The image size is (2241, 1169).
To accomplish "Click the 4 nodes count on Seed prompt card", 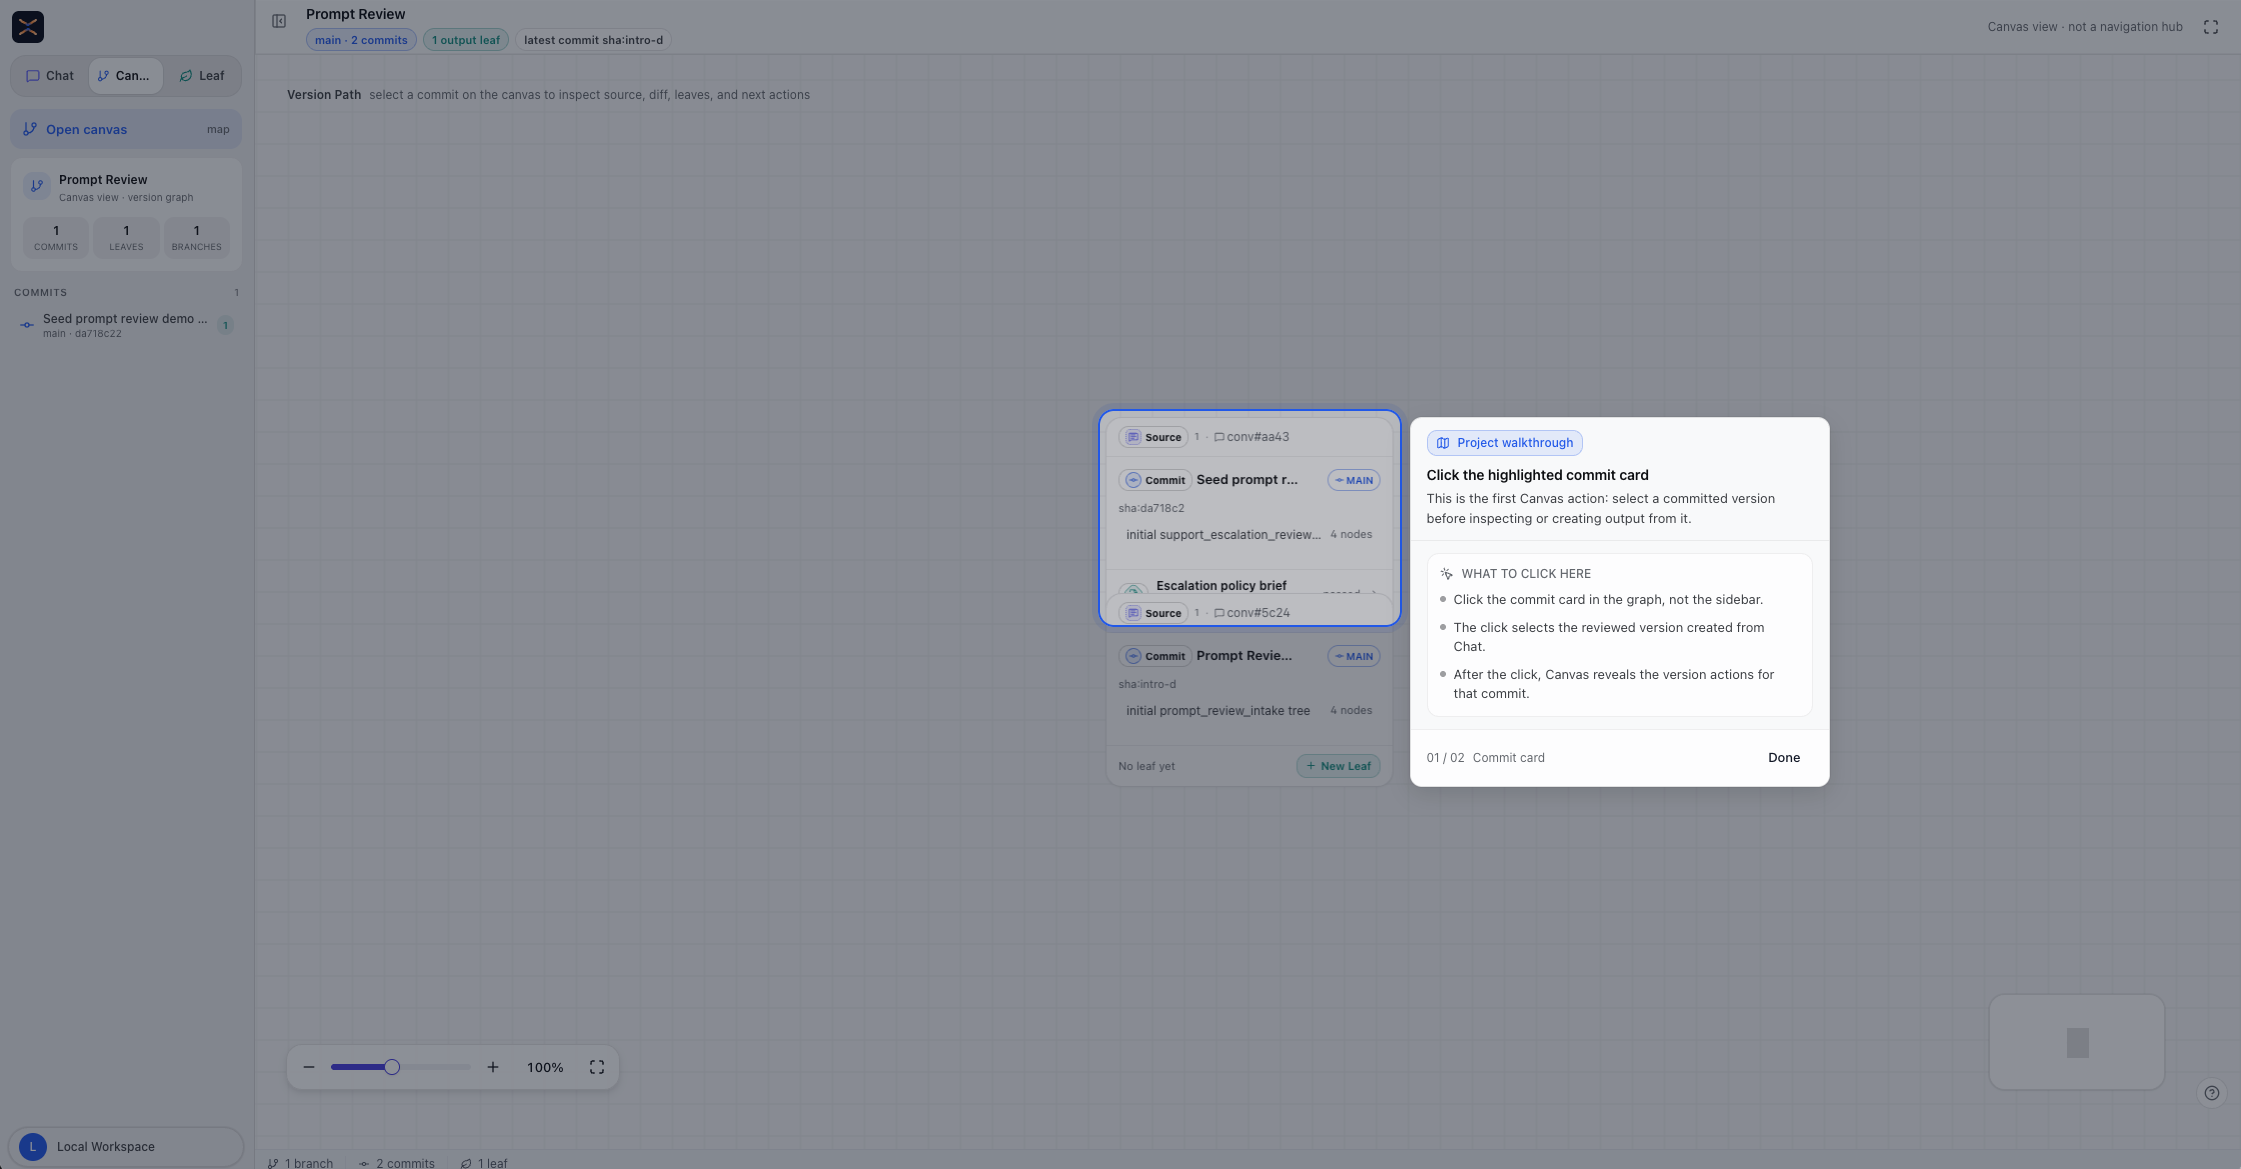I will click(x=1351, y=535).
